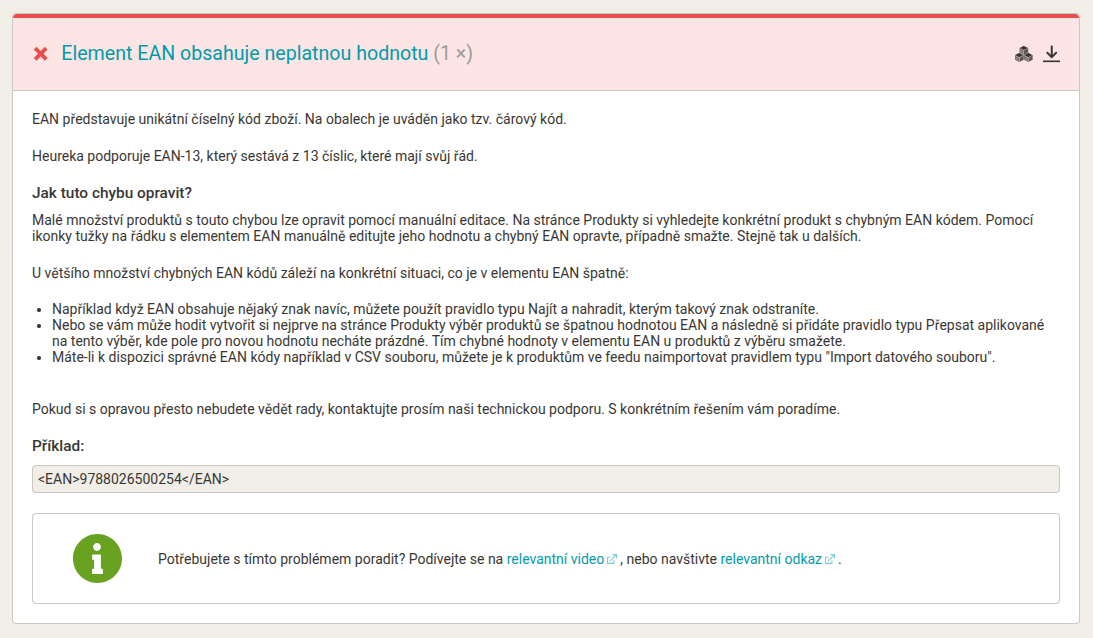1093x638 pixels.
Task: Click the "Jak tuto chybu opravit?" heading
Action: pyautogui.click(x=112, y=193)
